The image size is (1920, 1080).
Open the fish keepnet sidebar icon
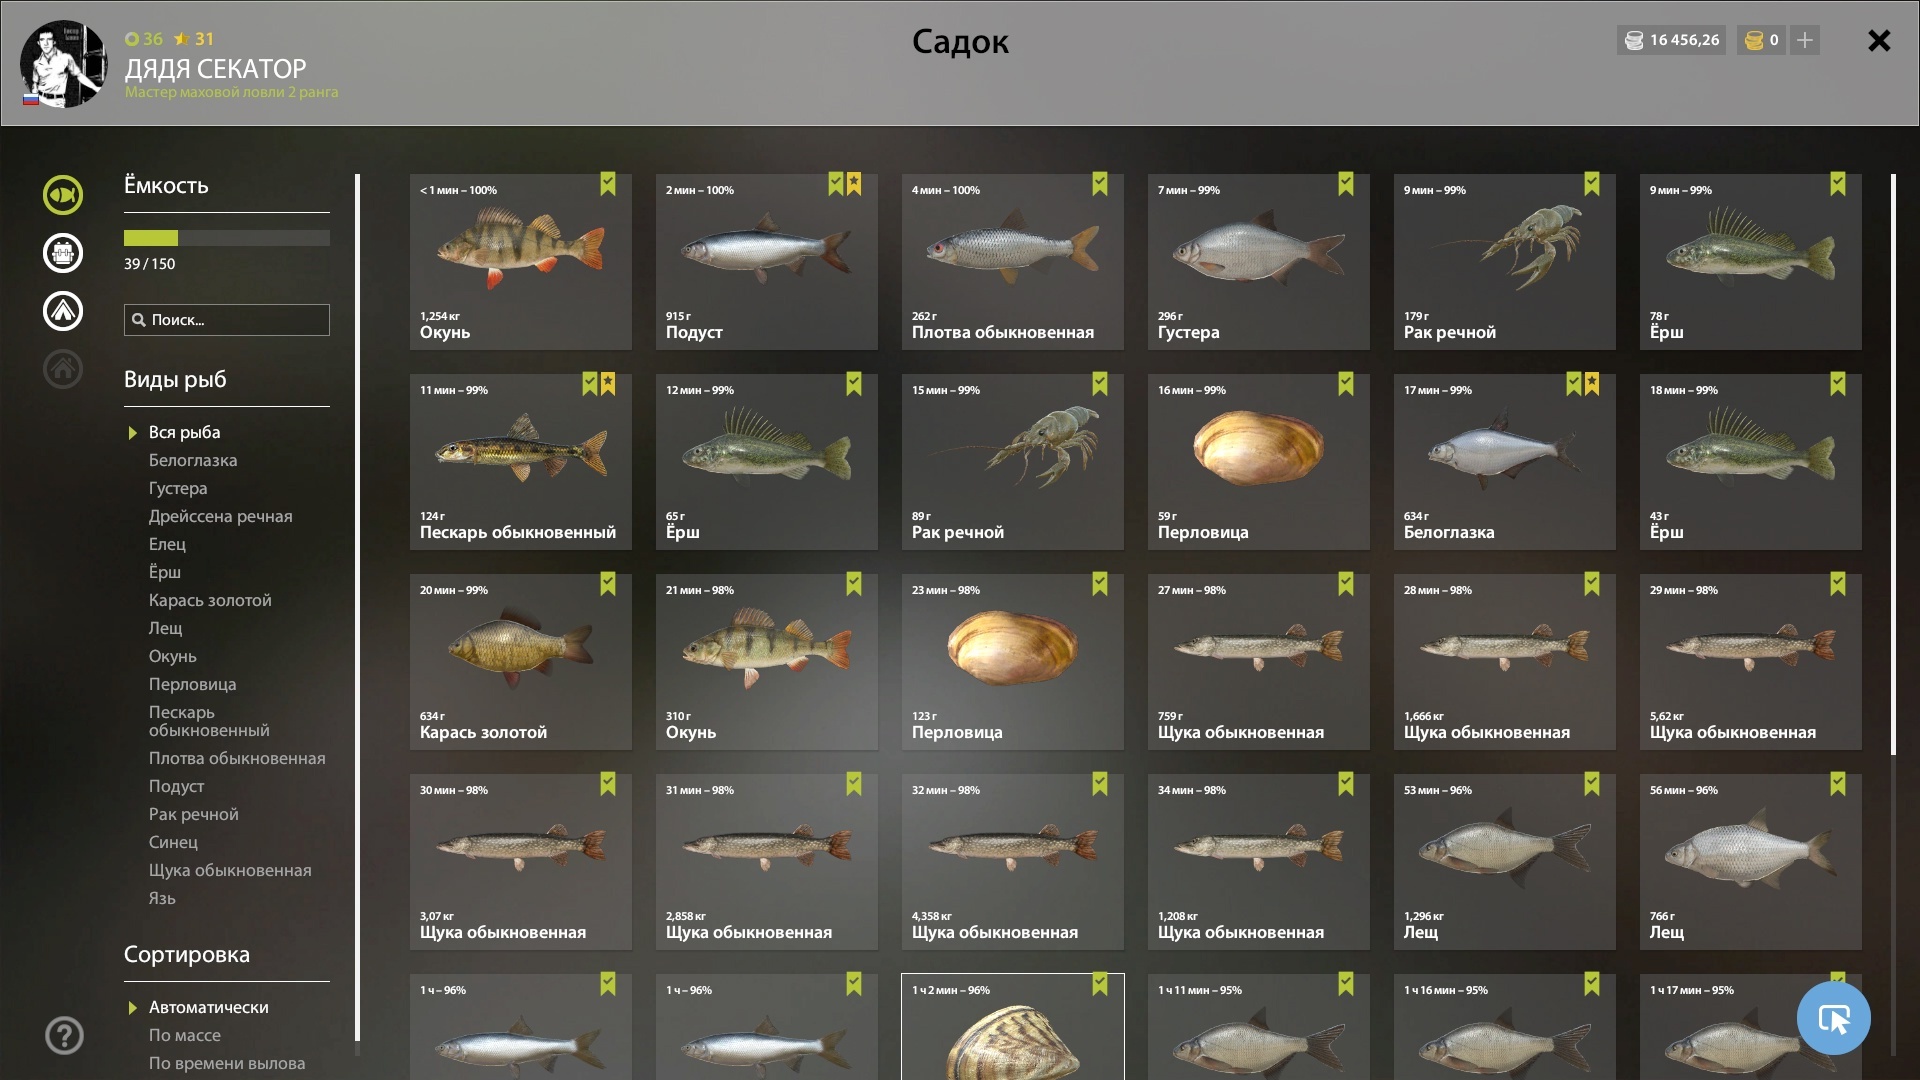click(x=63, y=195)
